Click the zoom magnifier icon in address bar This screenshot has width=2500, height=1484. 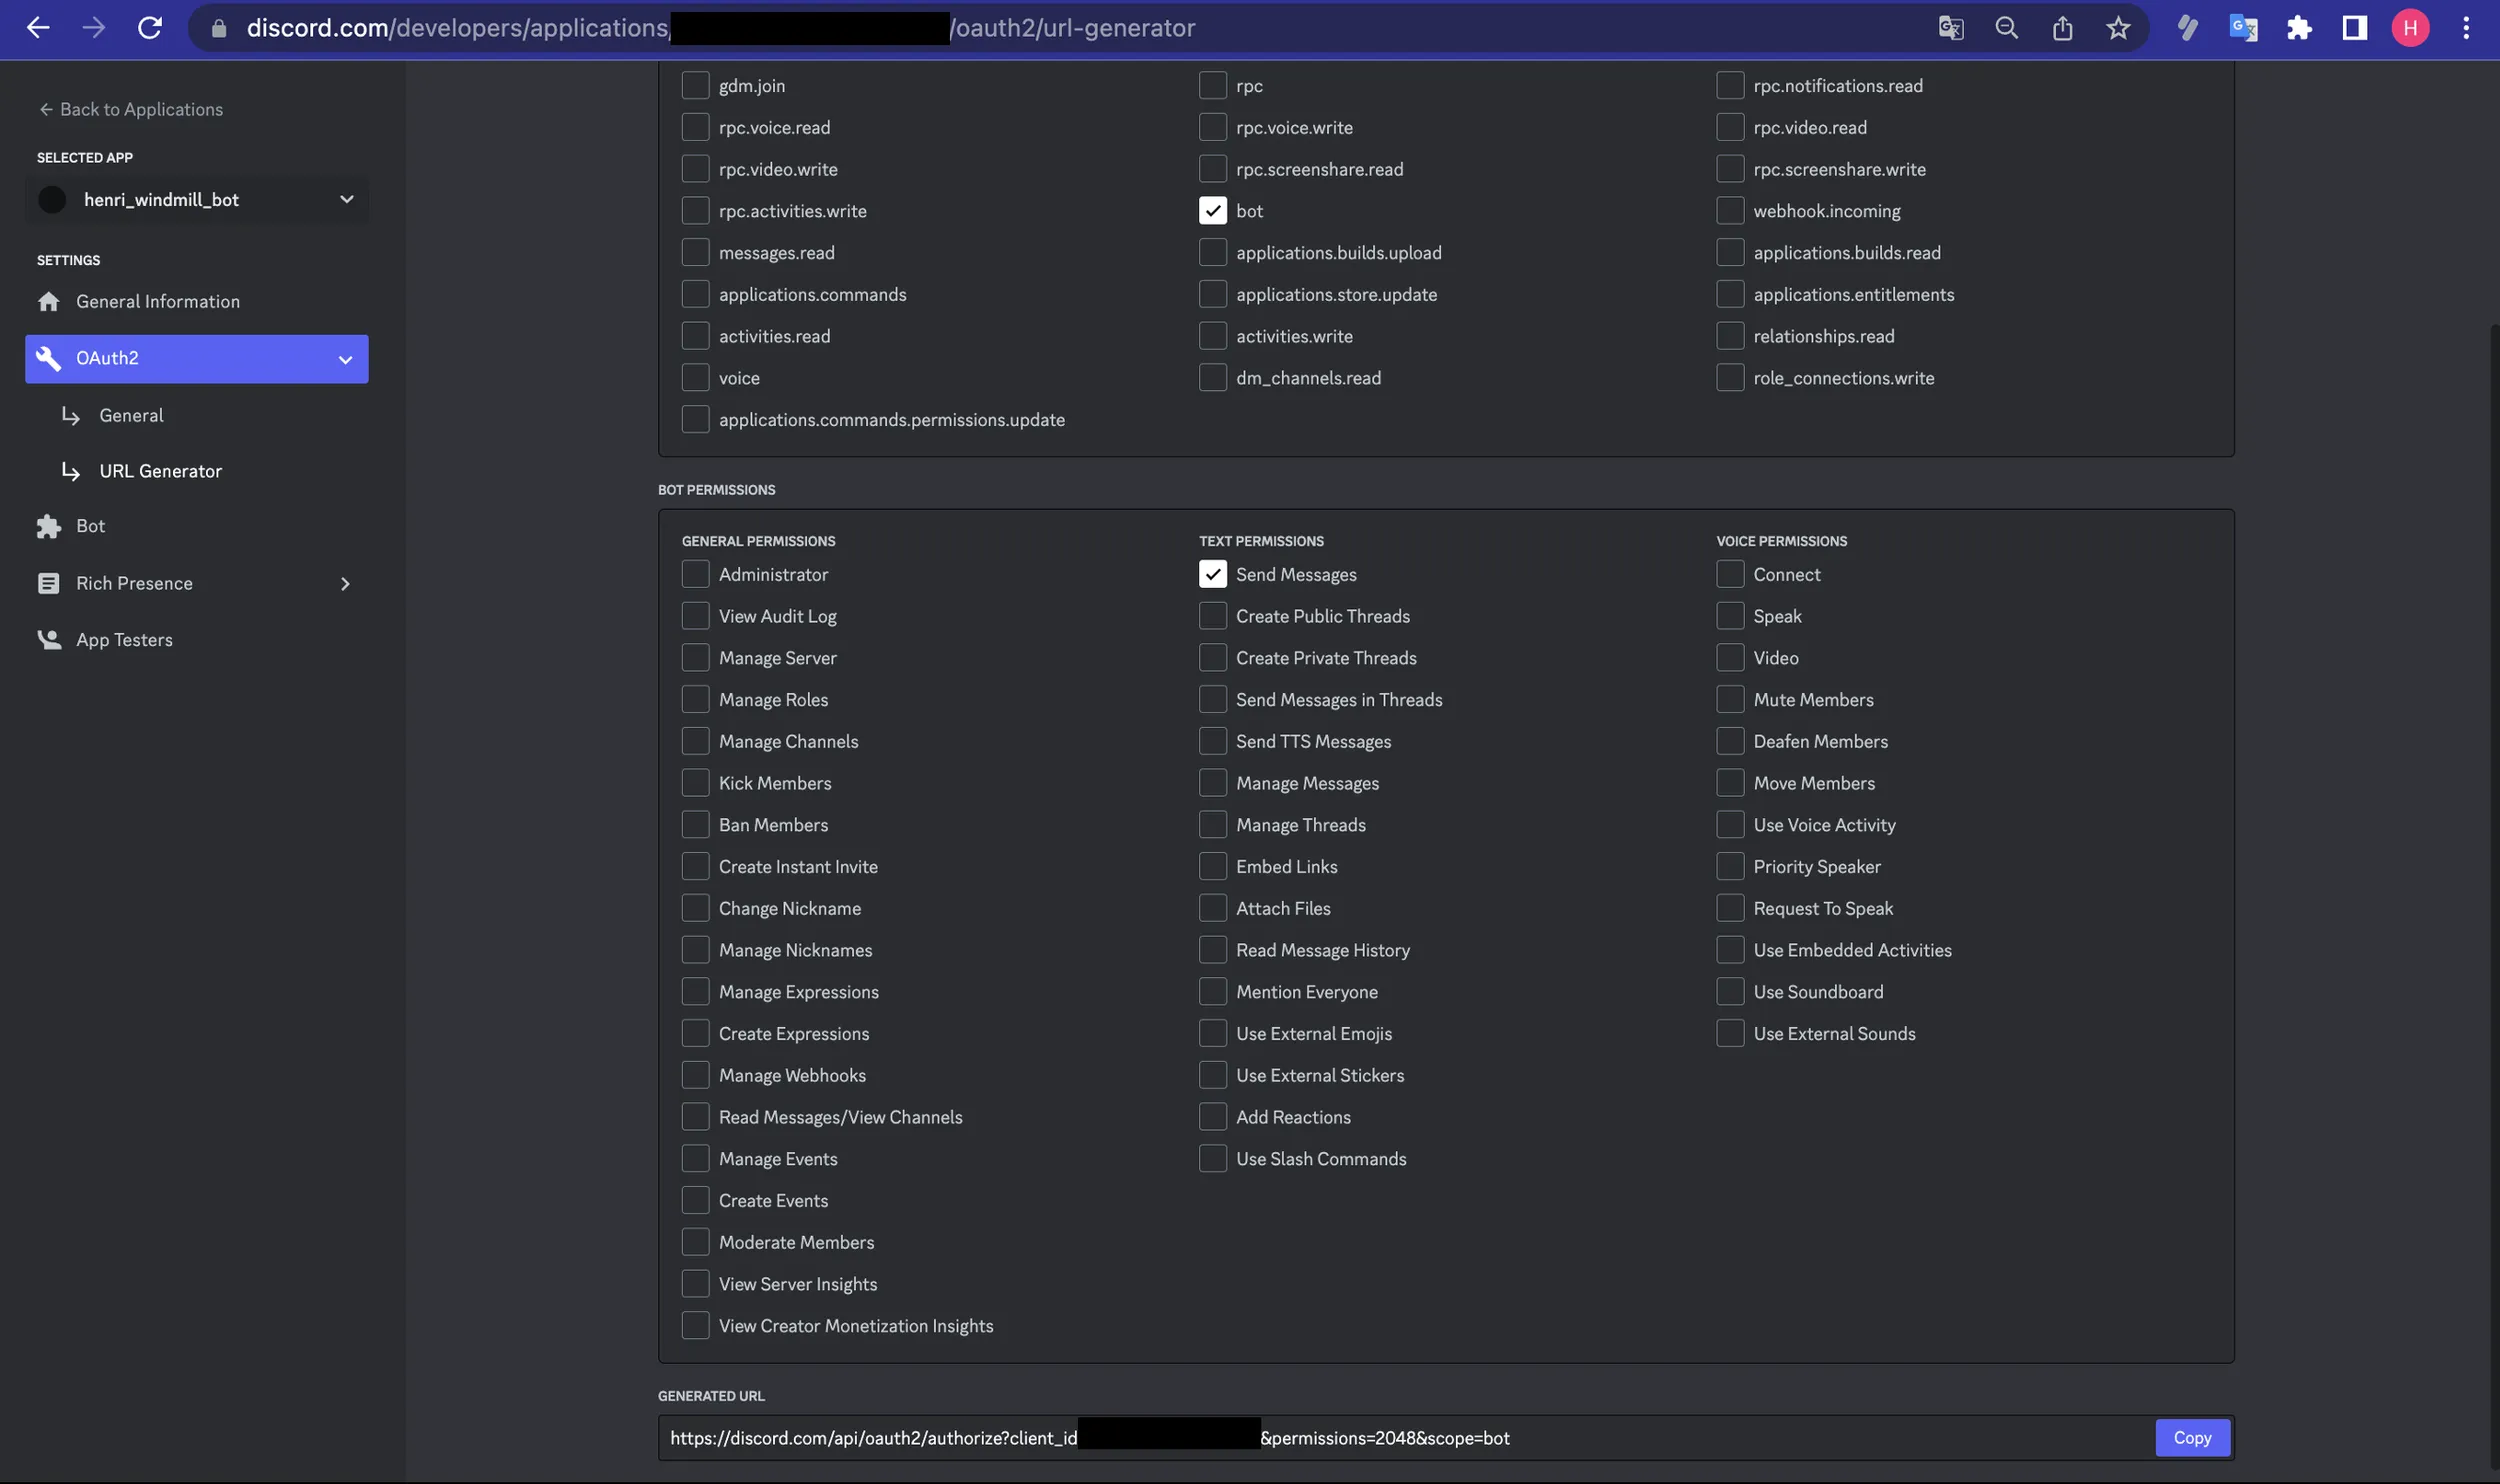pyautogui.click(x=2006, y=28)
